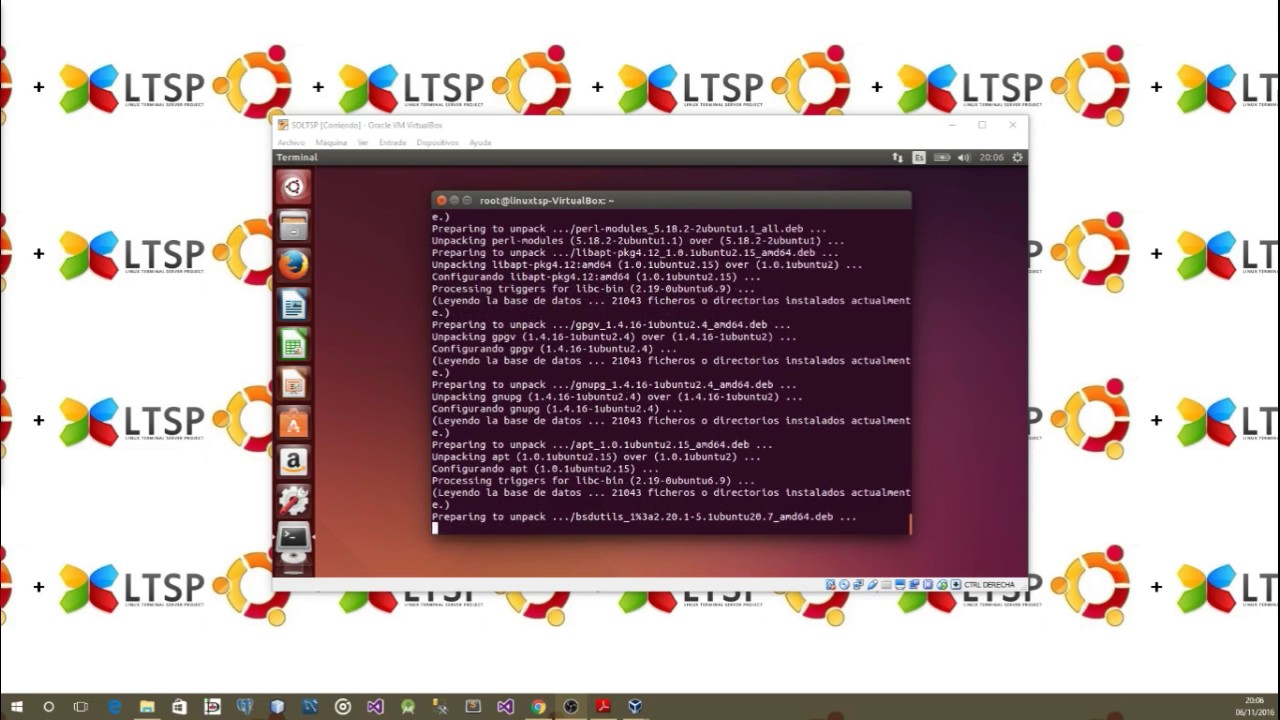This screenshot has width=1280, height=720.
Task: Open LibreOffice Writer in the launcher
Action: (x=293, y=305)
